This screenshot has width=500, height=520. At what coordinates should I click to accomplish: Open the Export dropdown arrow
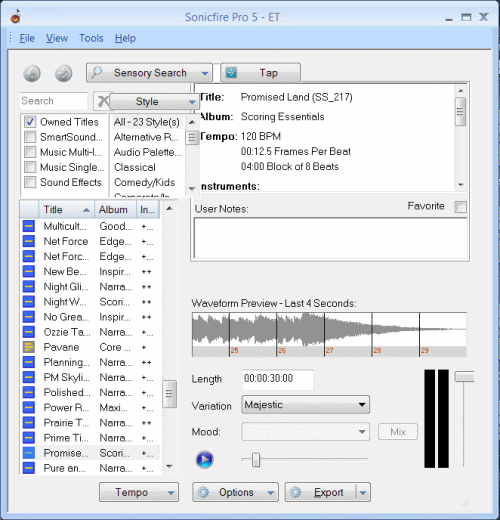[x=363, y=493]
